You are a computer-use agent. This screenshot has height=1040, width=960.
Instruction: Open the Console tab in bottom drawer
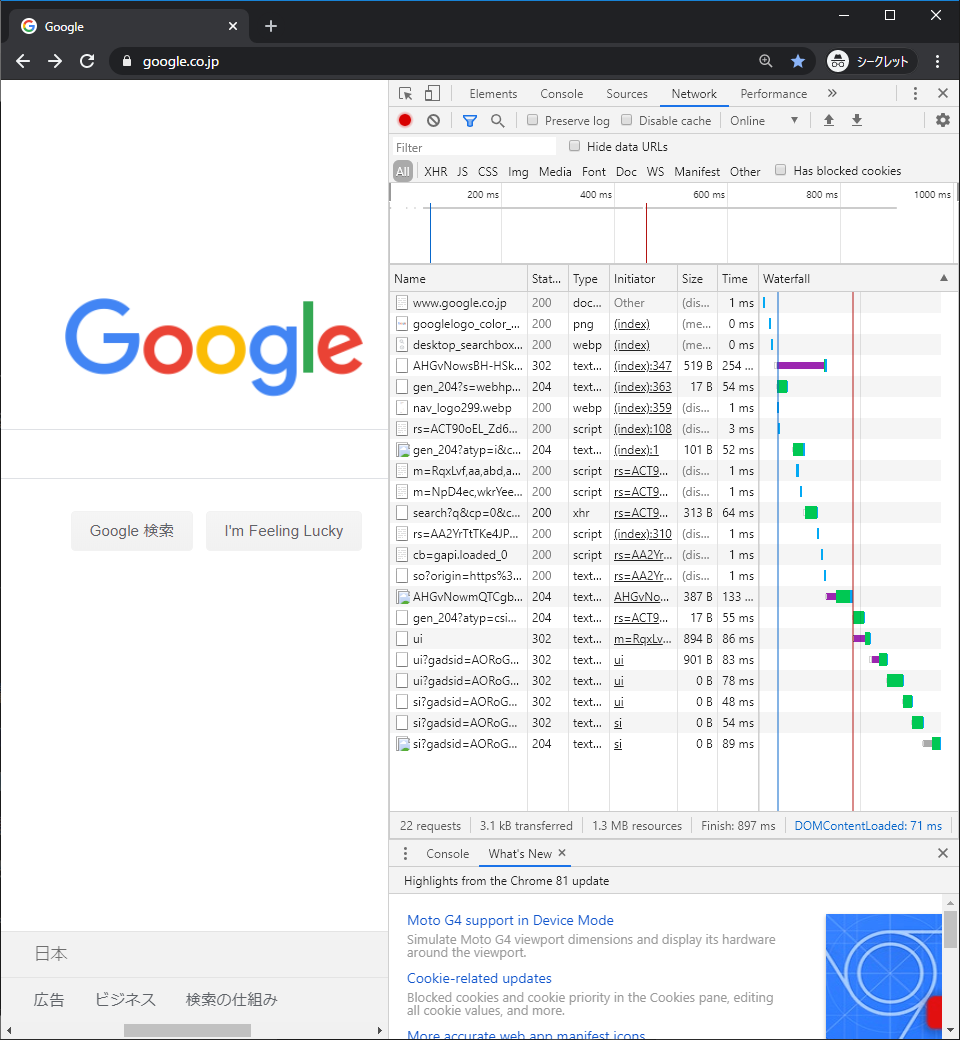[447, 854]
